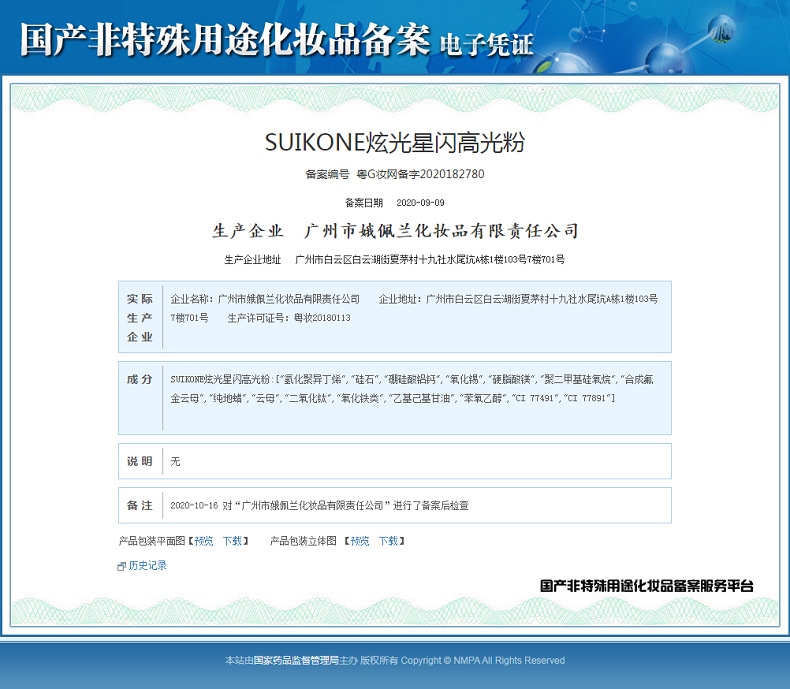This screenshot has height=689, width=790.
Task: Select the 成分 ingredients section label
Action: click(140, 380)
